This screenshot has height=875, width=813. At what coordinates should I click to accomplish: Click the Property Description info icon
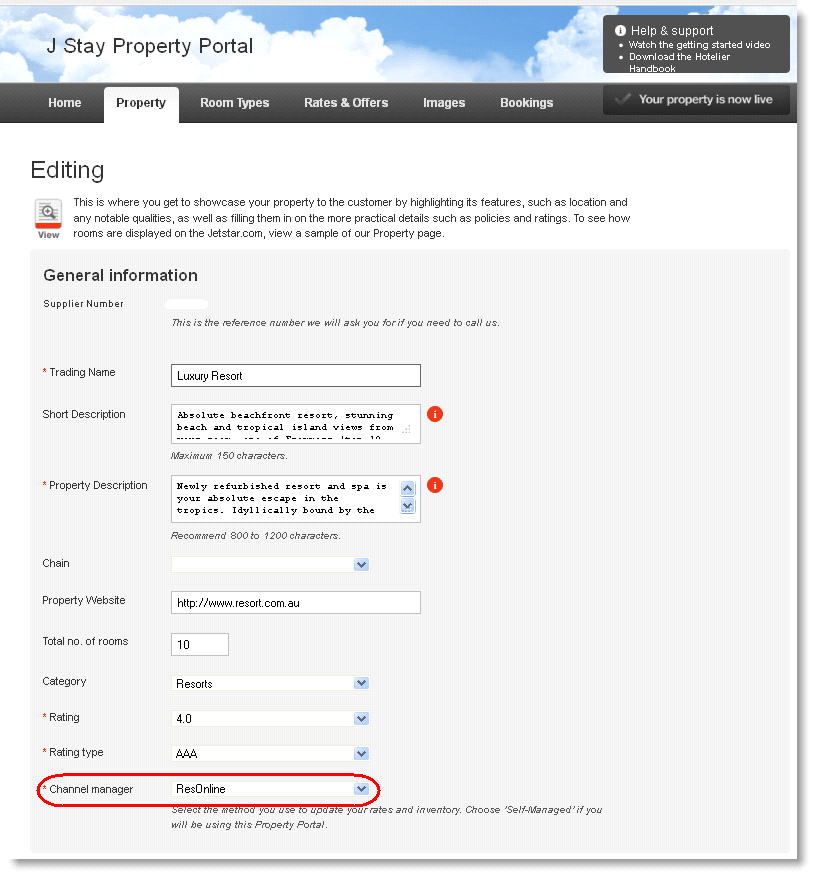pyautogui.click(x=435, y=485)
